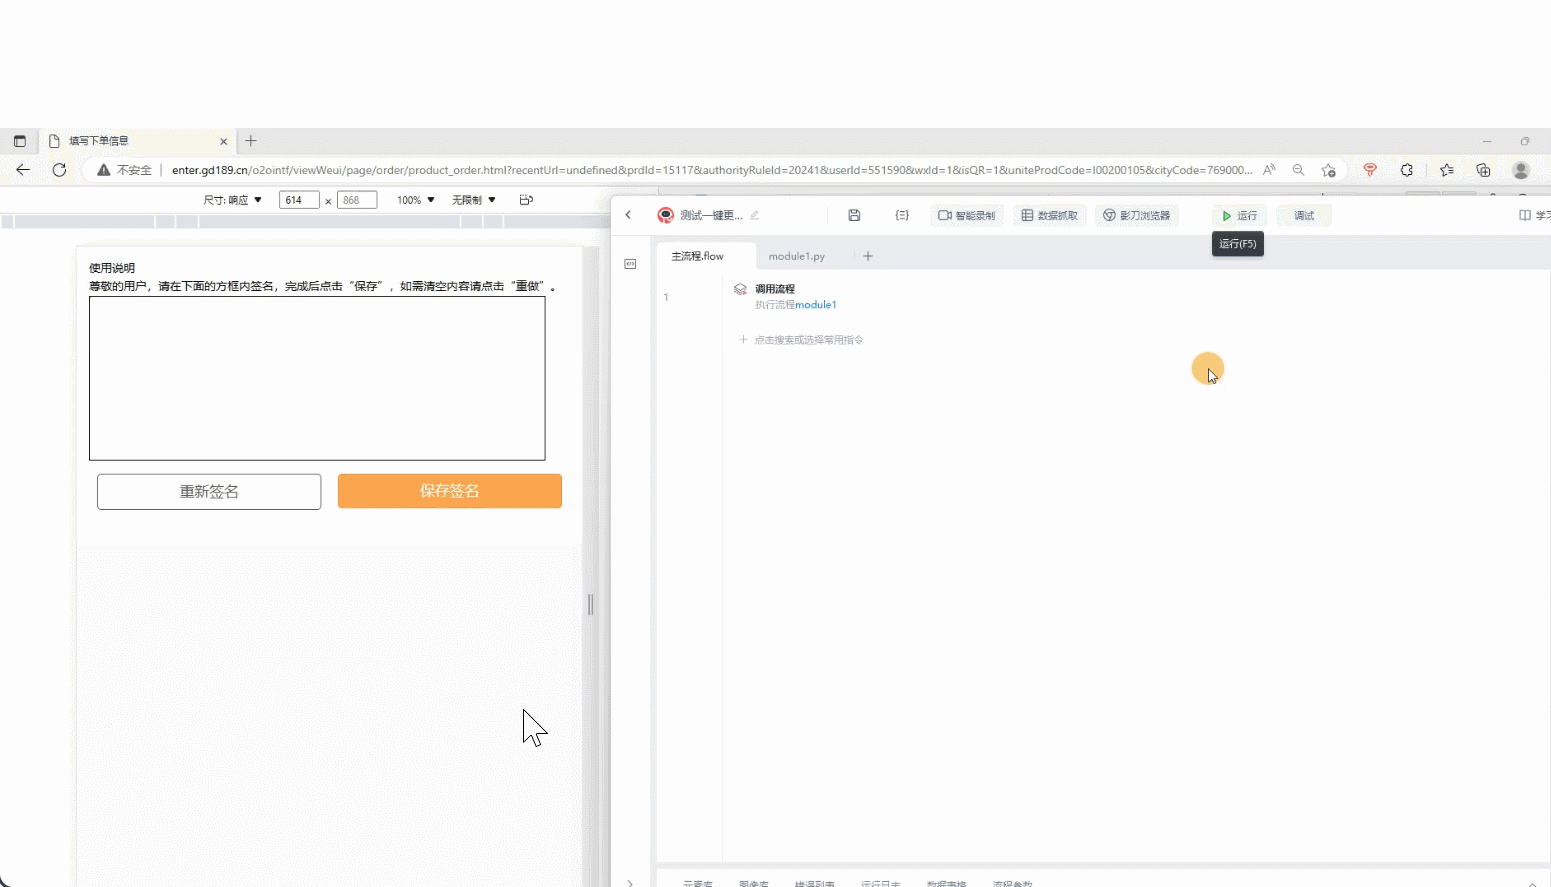1551x887 pixels.
Task: Open 数据抓取 data capture tool
Action: [1049, 216]
